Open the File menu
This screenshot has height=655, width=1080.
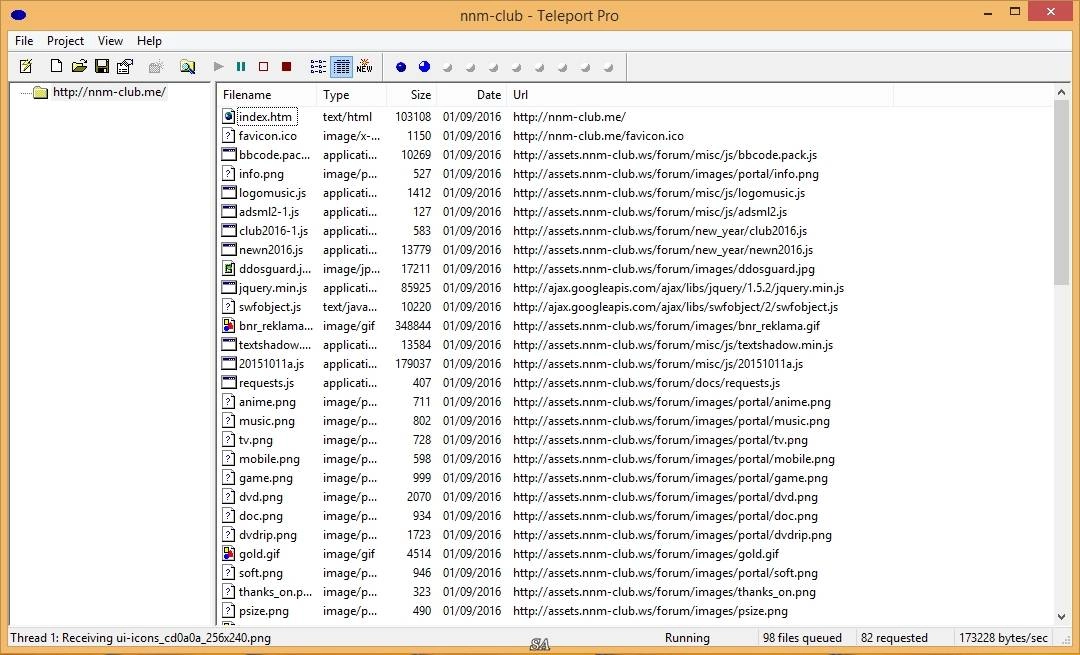[x=24, y=41]
